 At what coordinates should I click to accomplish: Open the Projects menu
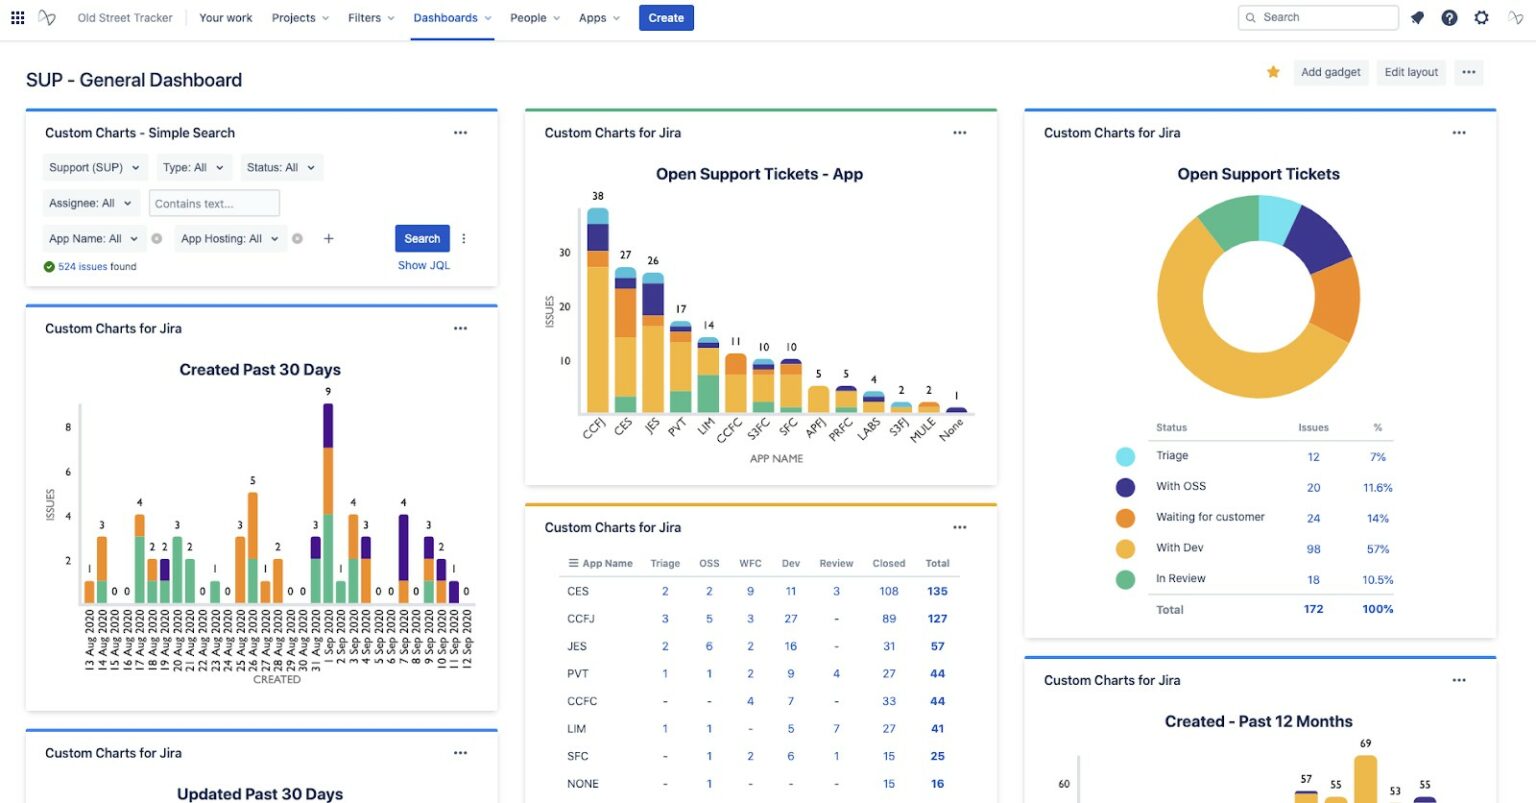300,18
